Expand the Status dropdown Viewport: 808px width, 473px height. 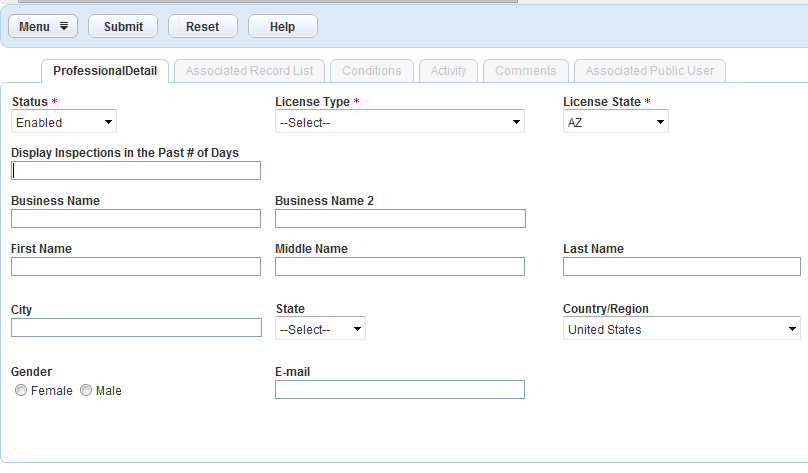click(x=64, y=122)
